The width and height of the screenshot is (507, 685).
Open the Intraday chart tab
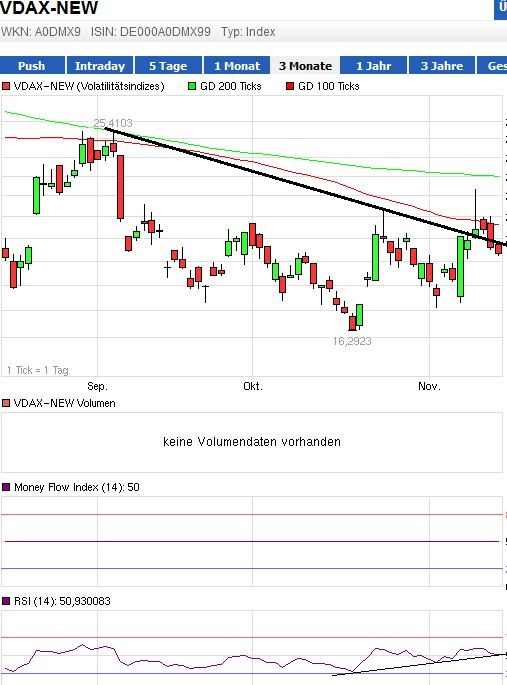[x=100, y=66]
